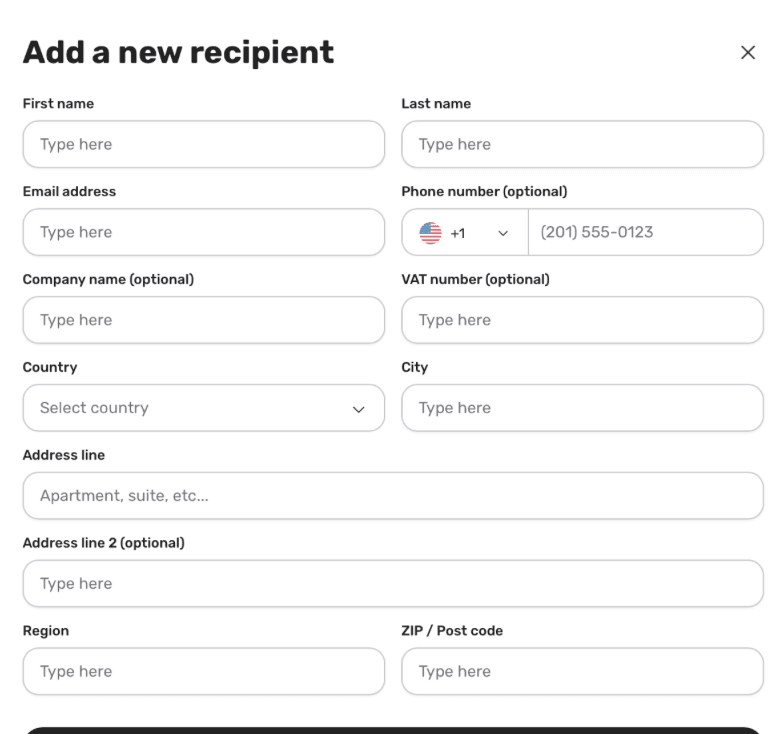784x734 pixels.
Task: Click the Phone number (optional) label
Action: click(484, 192)
